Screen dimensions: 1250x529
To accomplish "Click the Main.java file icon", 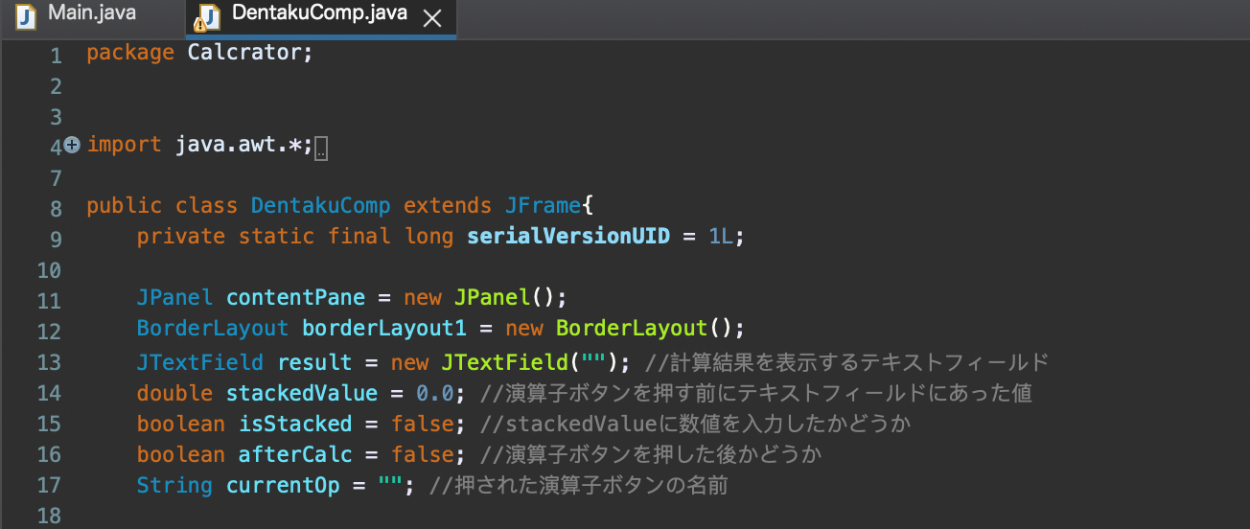I will tap(26, 16).
